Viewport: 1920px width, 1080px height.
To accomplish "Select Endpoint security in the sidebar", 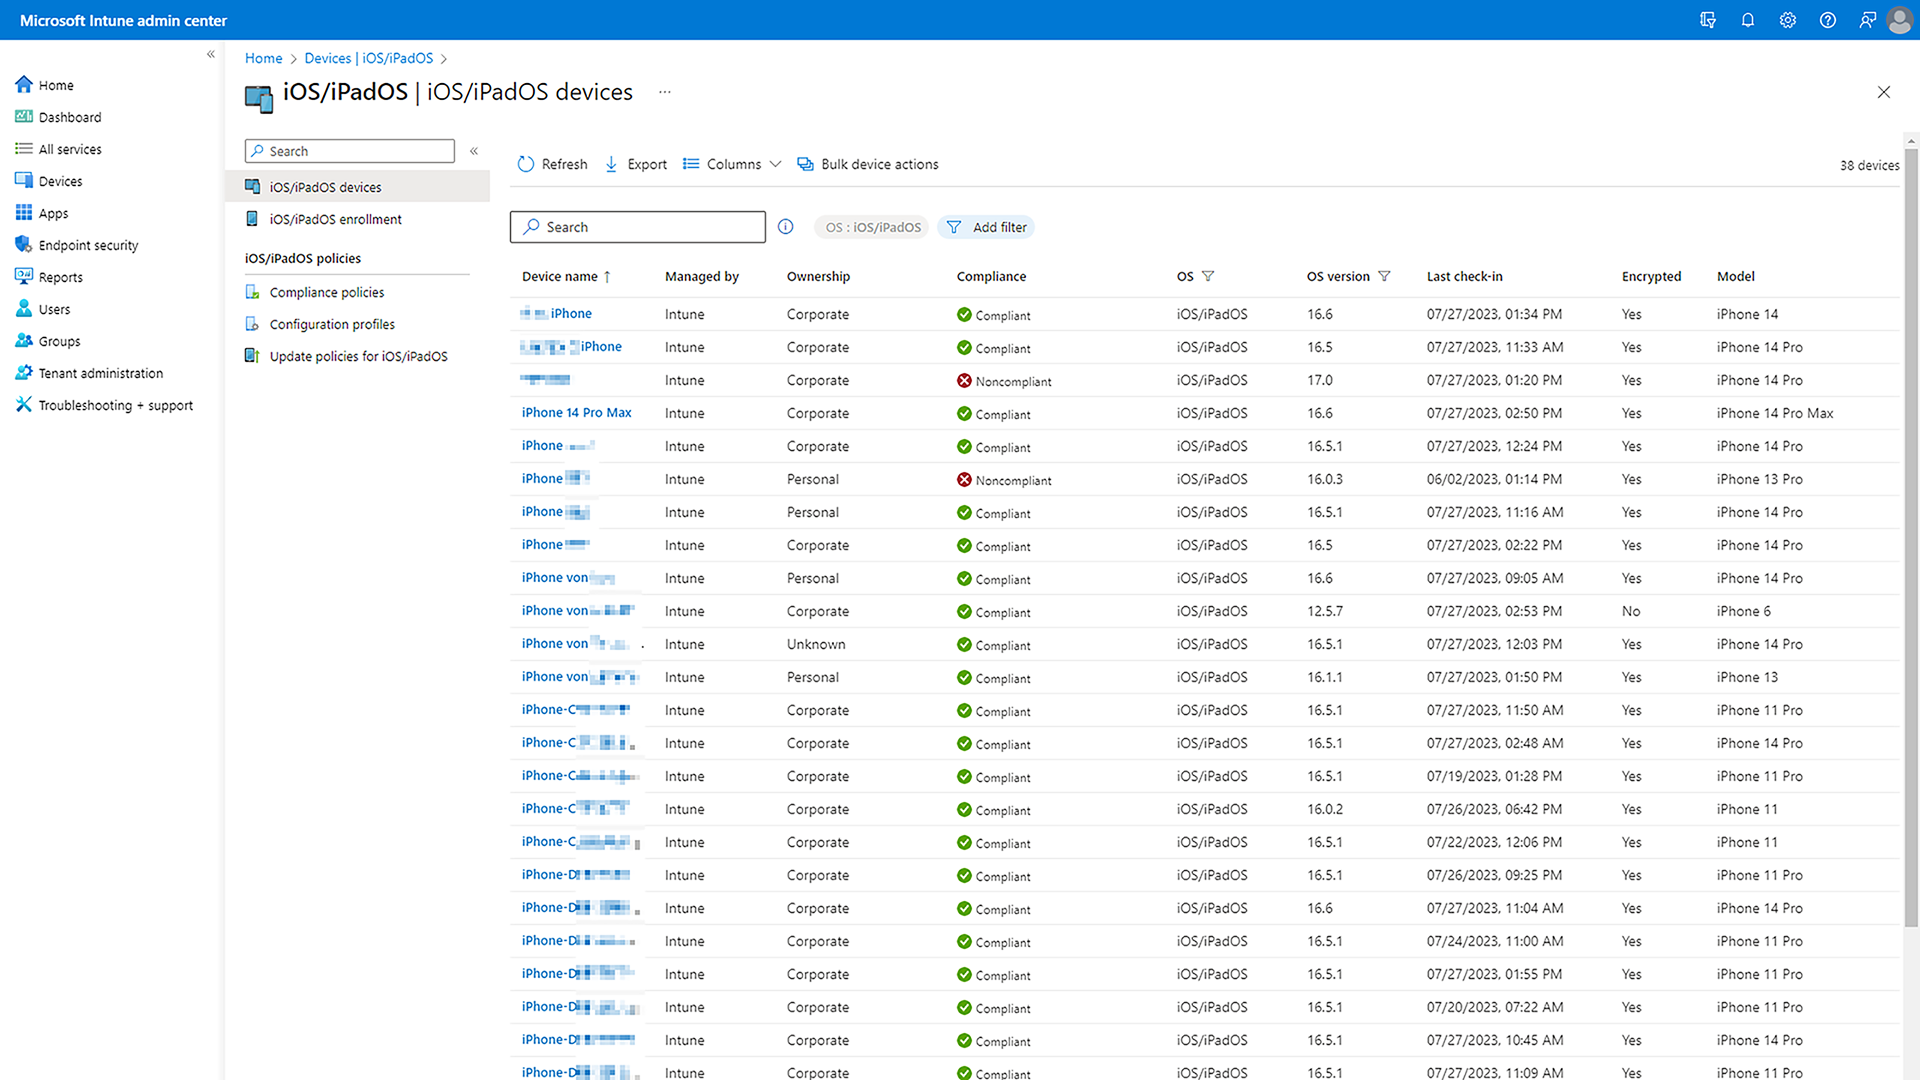I will pyautogui.click(x=88, y=244).
